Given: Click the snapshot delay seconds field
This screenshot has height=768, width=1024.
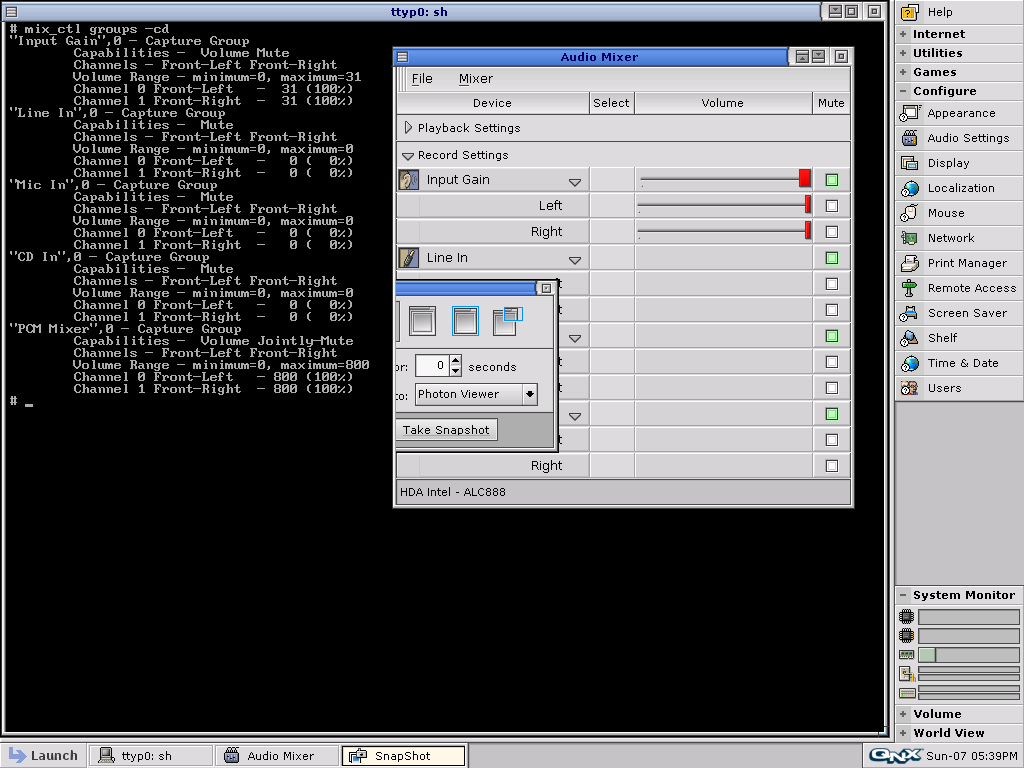Looking at the screenshot, I should point(432,366).
